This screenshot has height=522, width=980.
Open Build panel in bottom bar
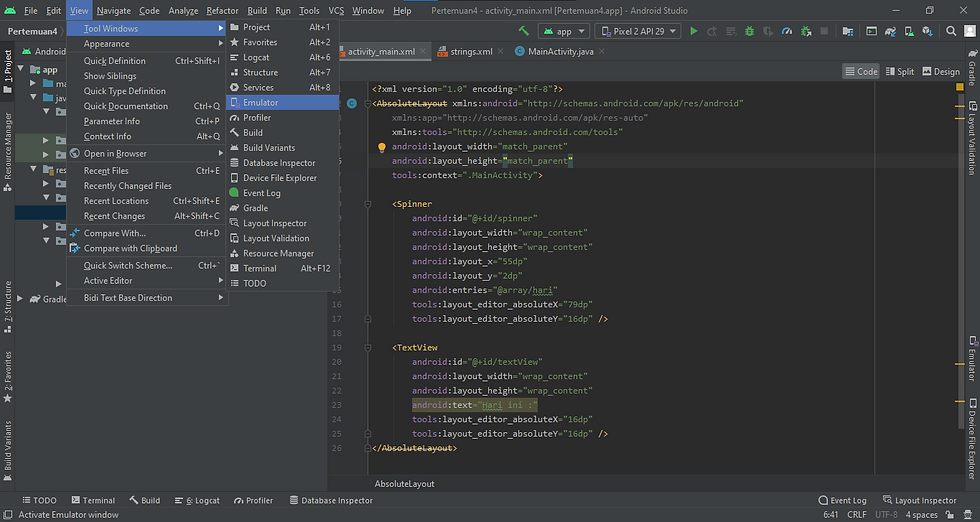(x=144, y=500)
